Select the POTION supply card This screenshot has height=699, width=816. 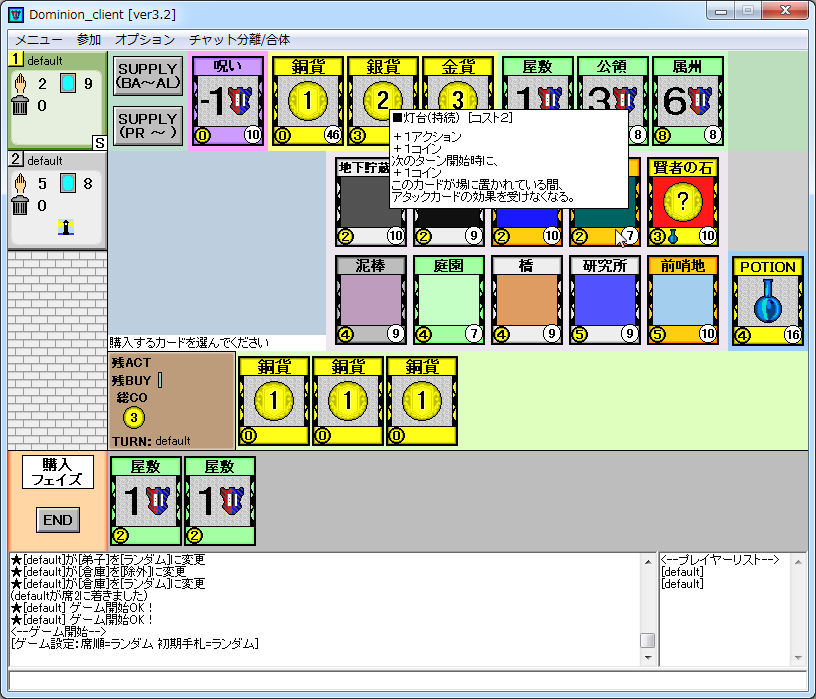click(x=768, y=301)
